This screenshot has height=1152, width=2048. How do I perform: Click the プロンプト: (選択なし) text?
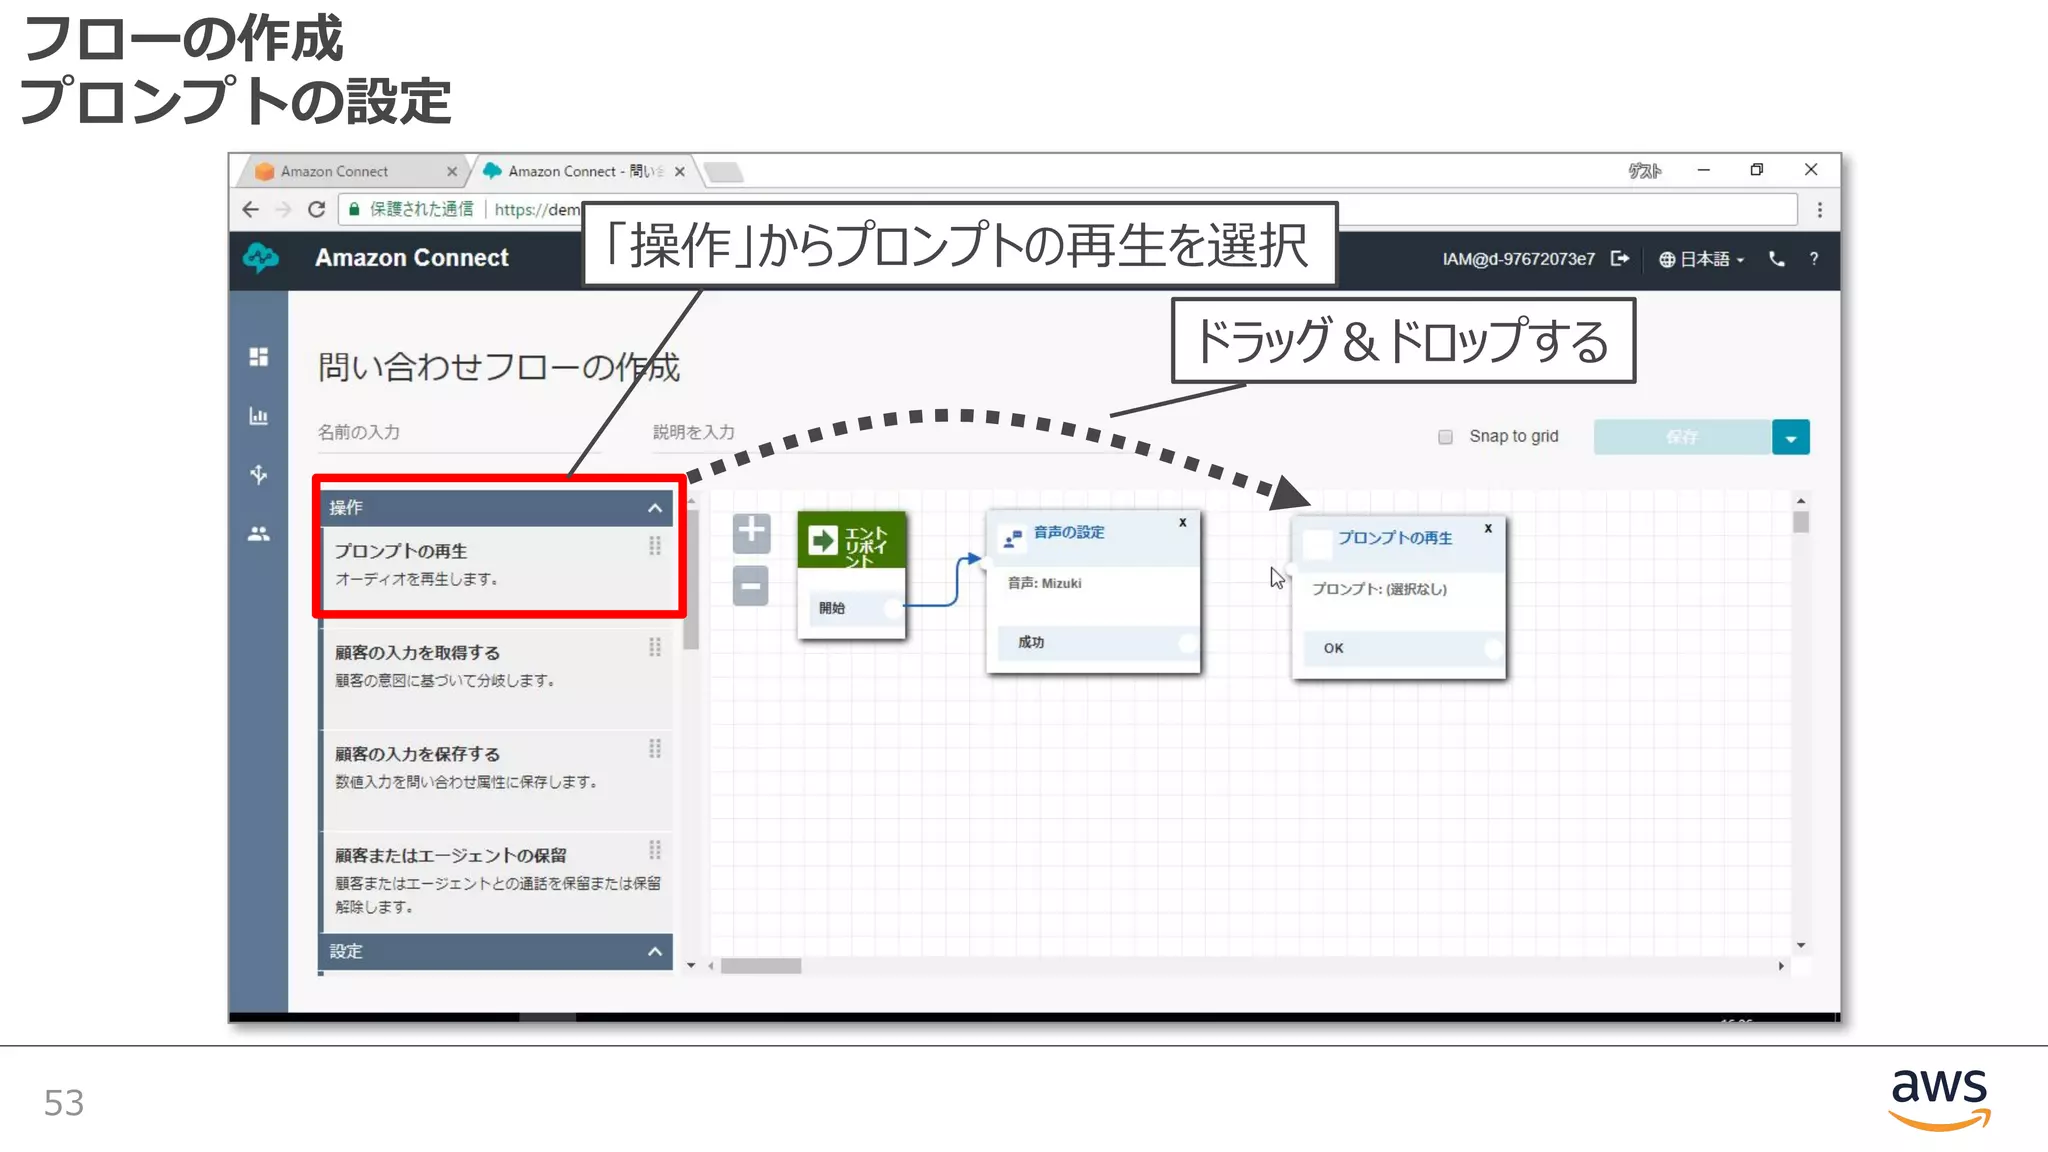(x=1380, y=589)
